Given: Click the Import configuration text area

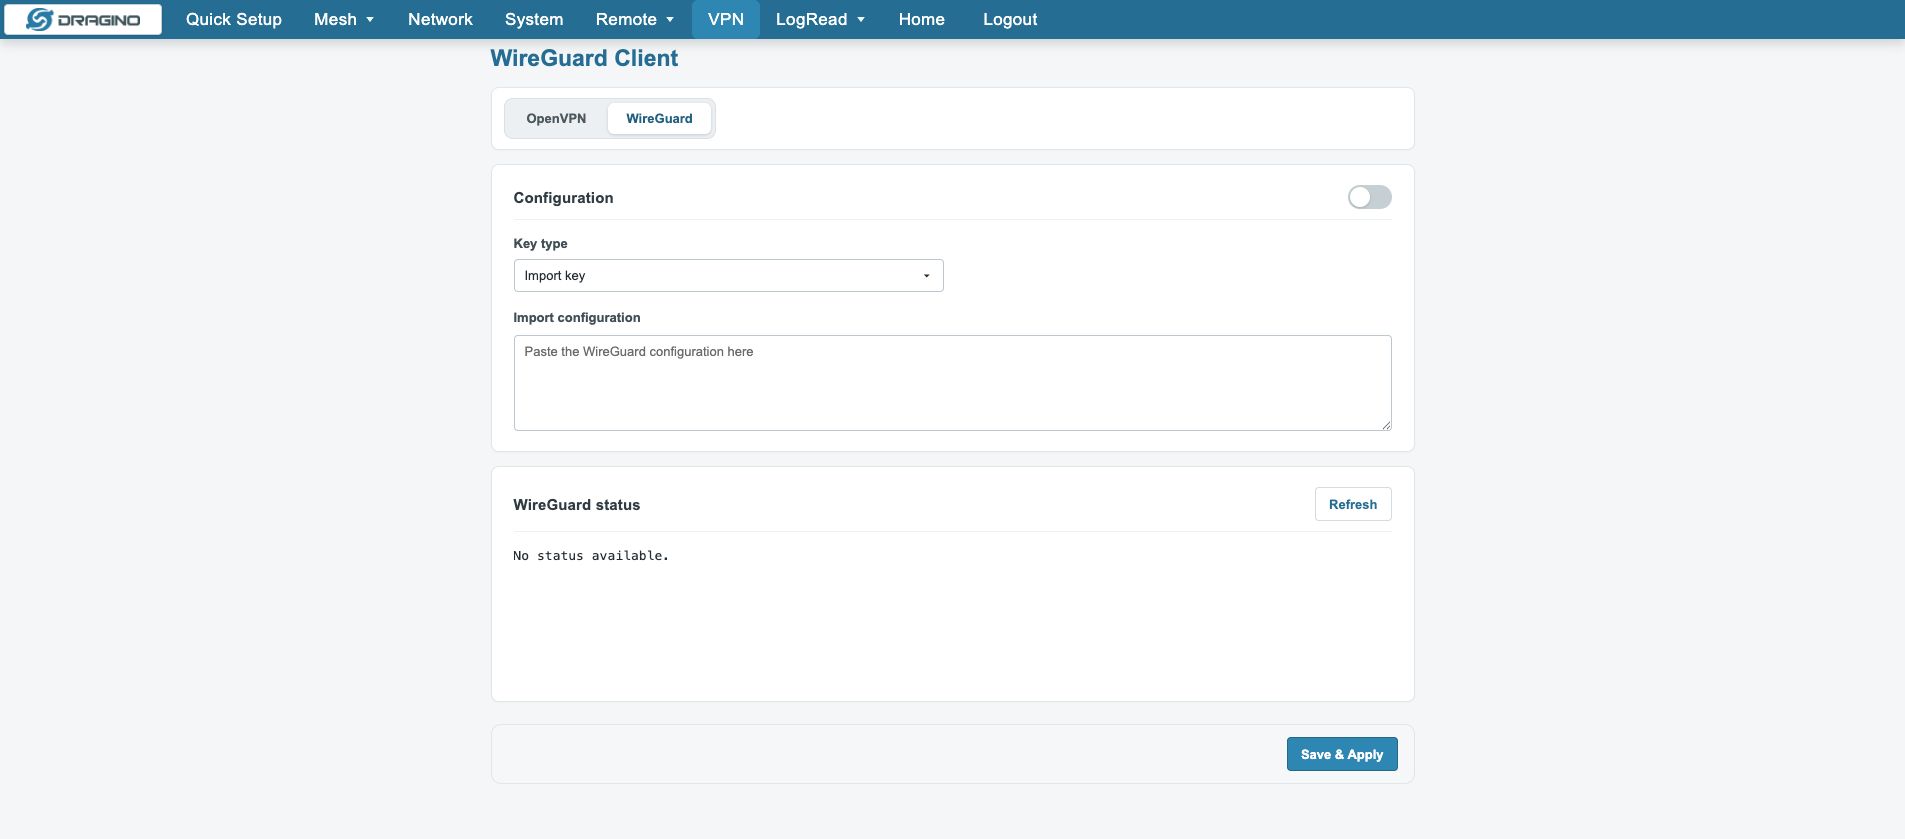Looking at the screenshot, I should [952, 383].
